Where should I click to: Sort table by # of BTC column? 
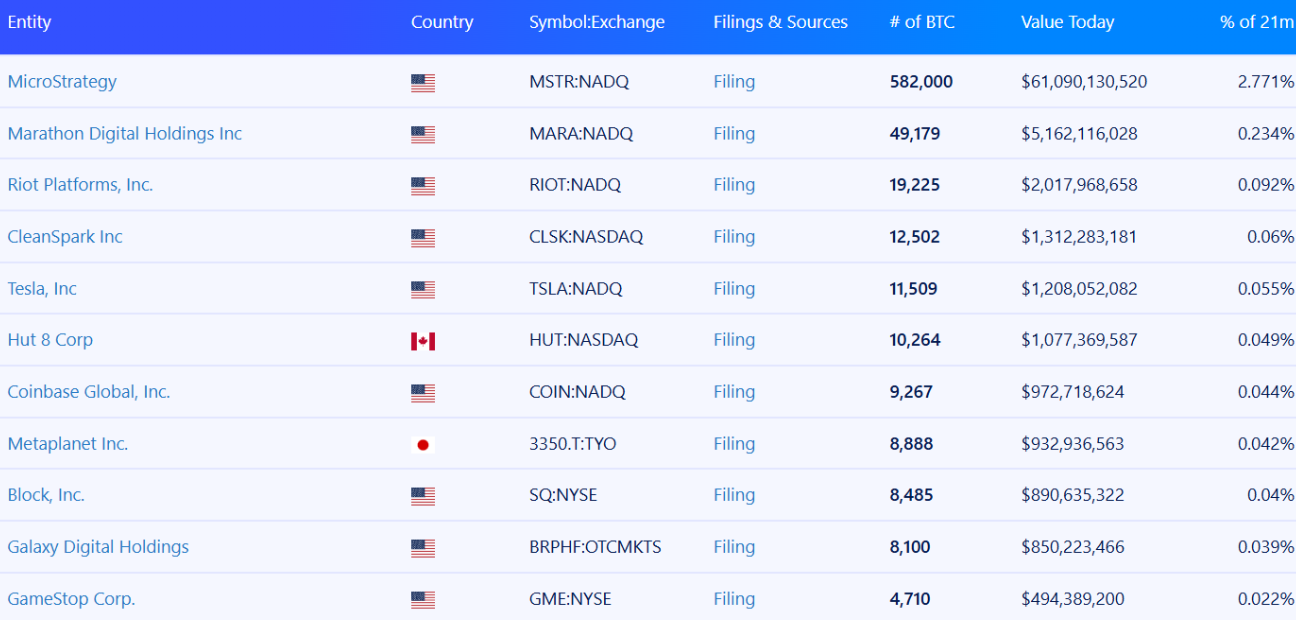click(x=922, y=22)
